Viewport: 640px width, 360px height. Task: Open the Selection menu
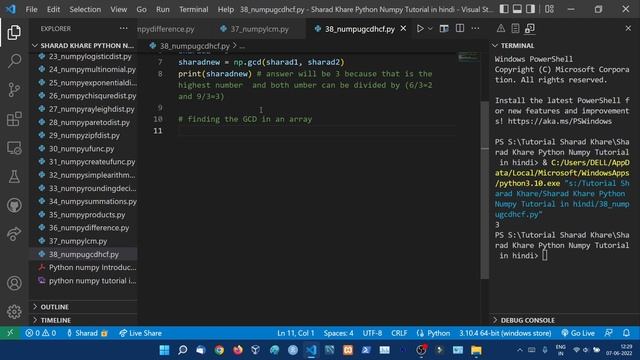[x=85, y=9]
